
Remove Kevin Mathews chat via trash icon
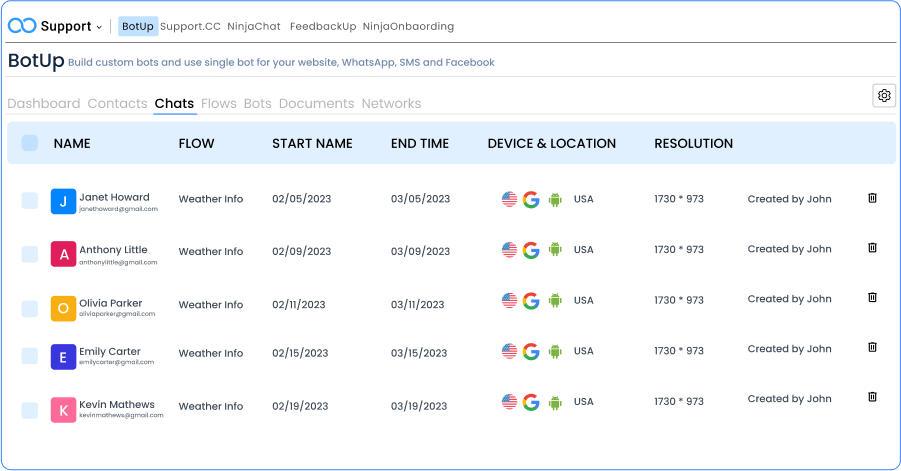(872, 397)
